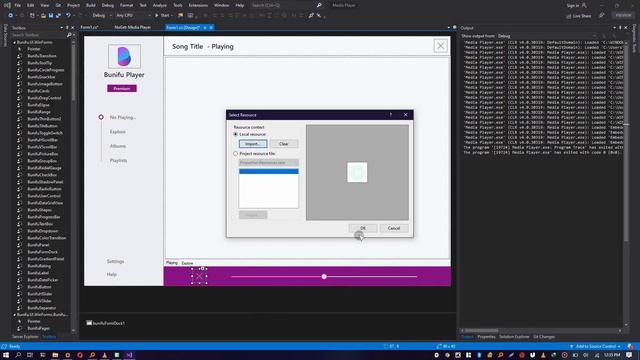Click the help question mark in Select Resource

pyautogui.click(x=391, y=115)
